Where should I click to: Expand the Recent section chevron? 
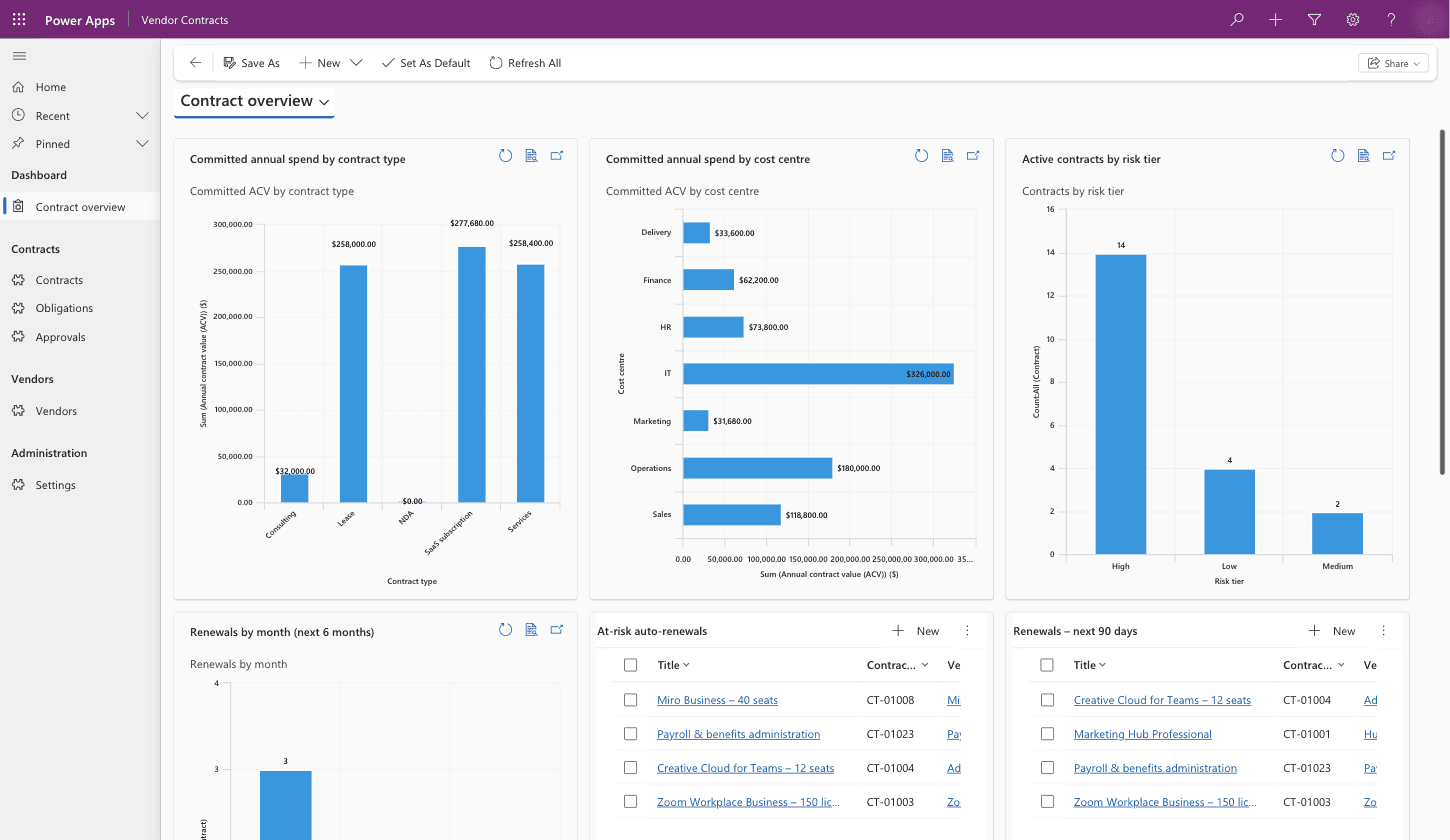click(142, 116)
